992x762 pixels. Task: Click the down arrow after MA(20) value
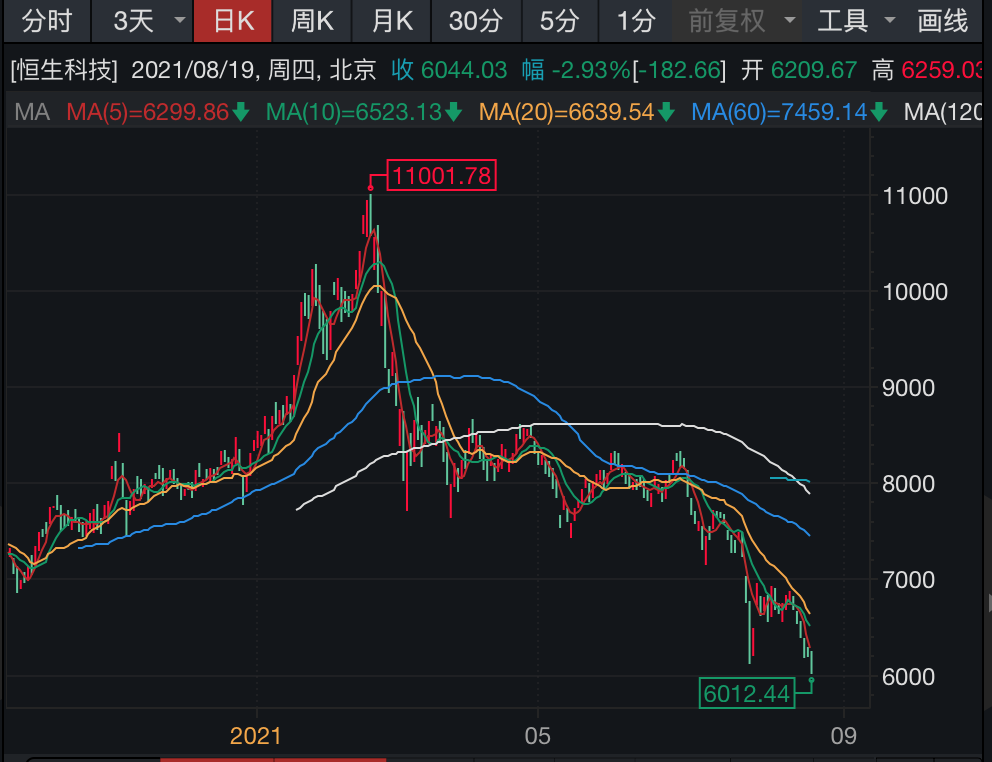tap(666, 113)
